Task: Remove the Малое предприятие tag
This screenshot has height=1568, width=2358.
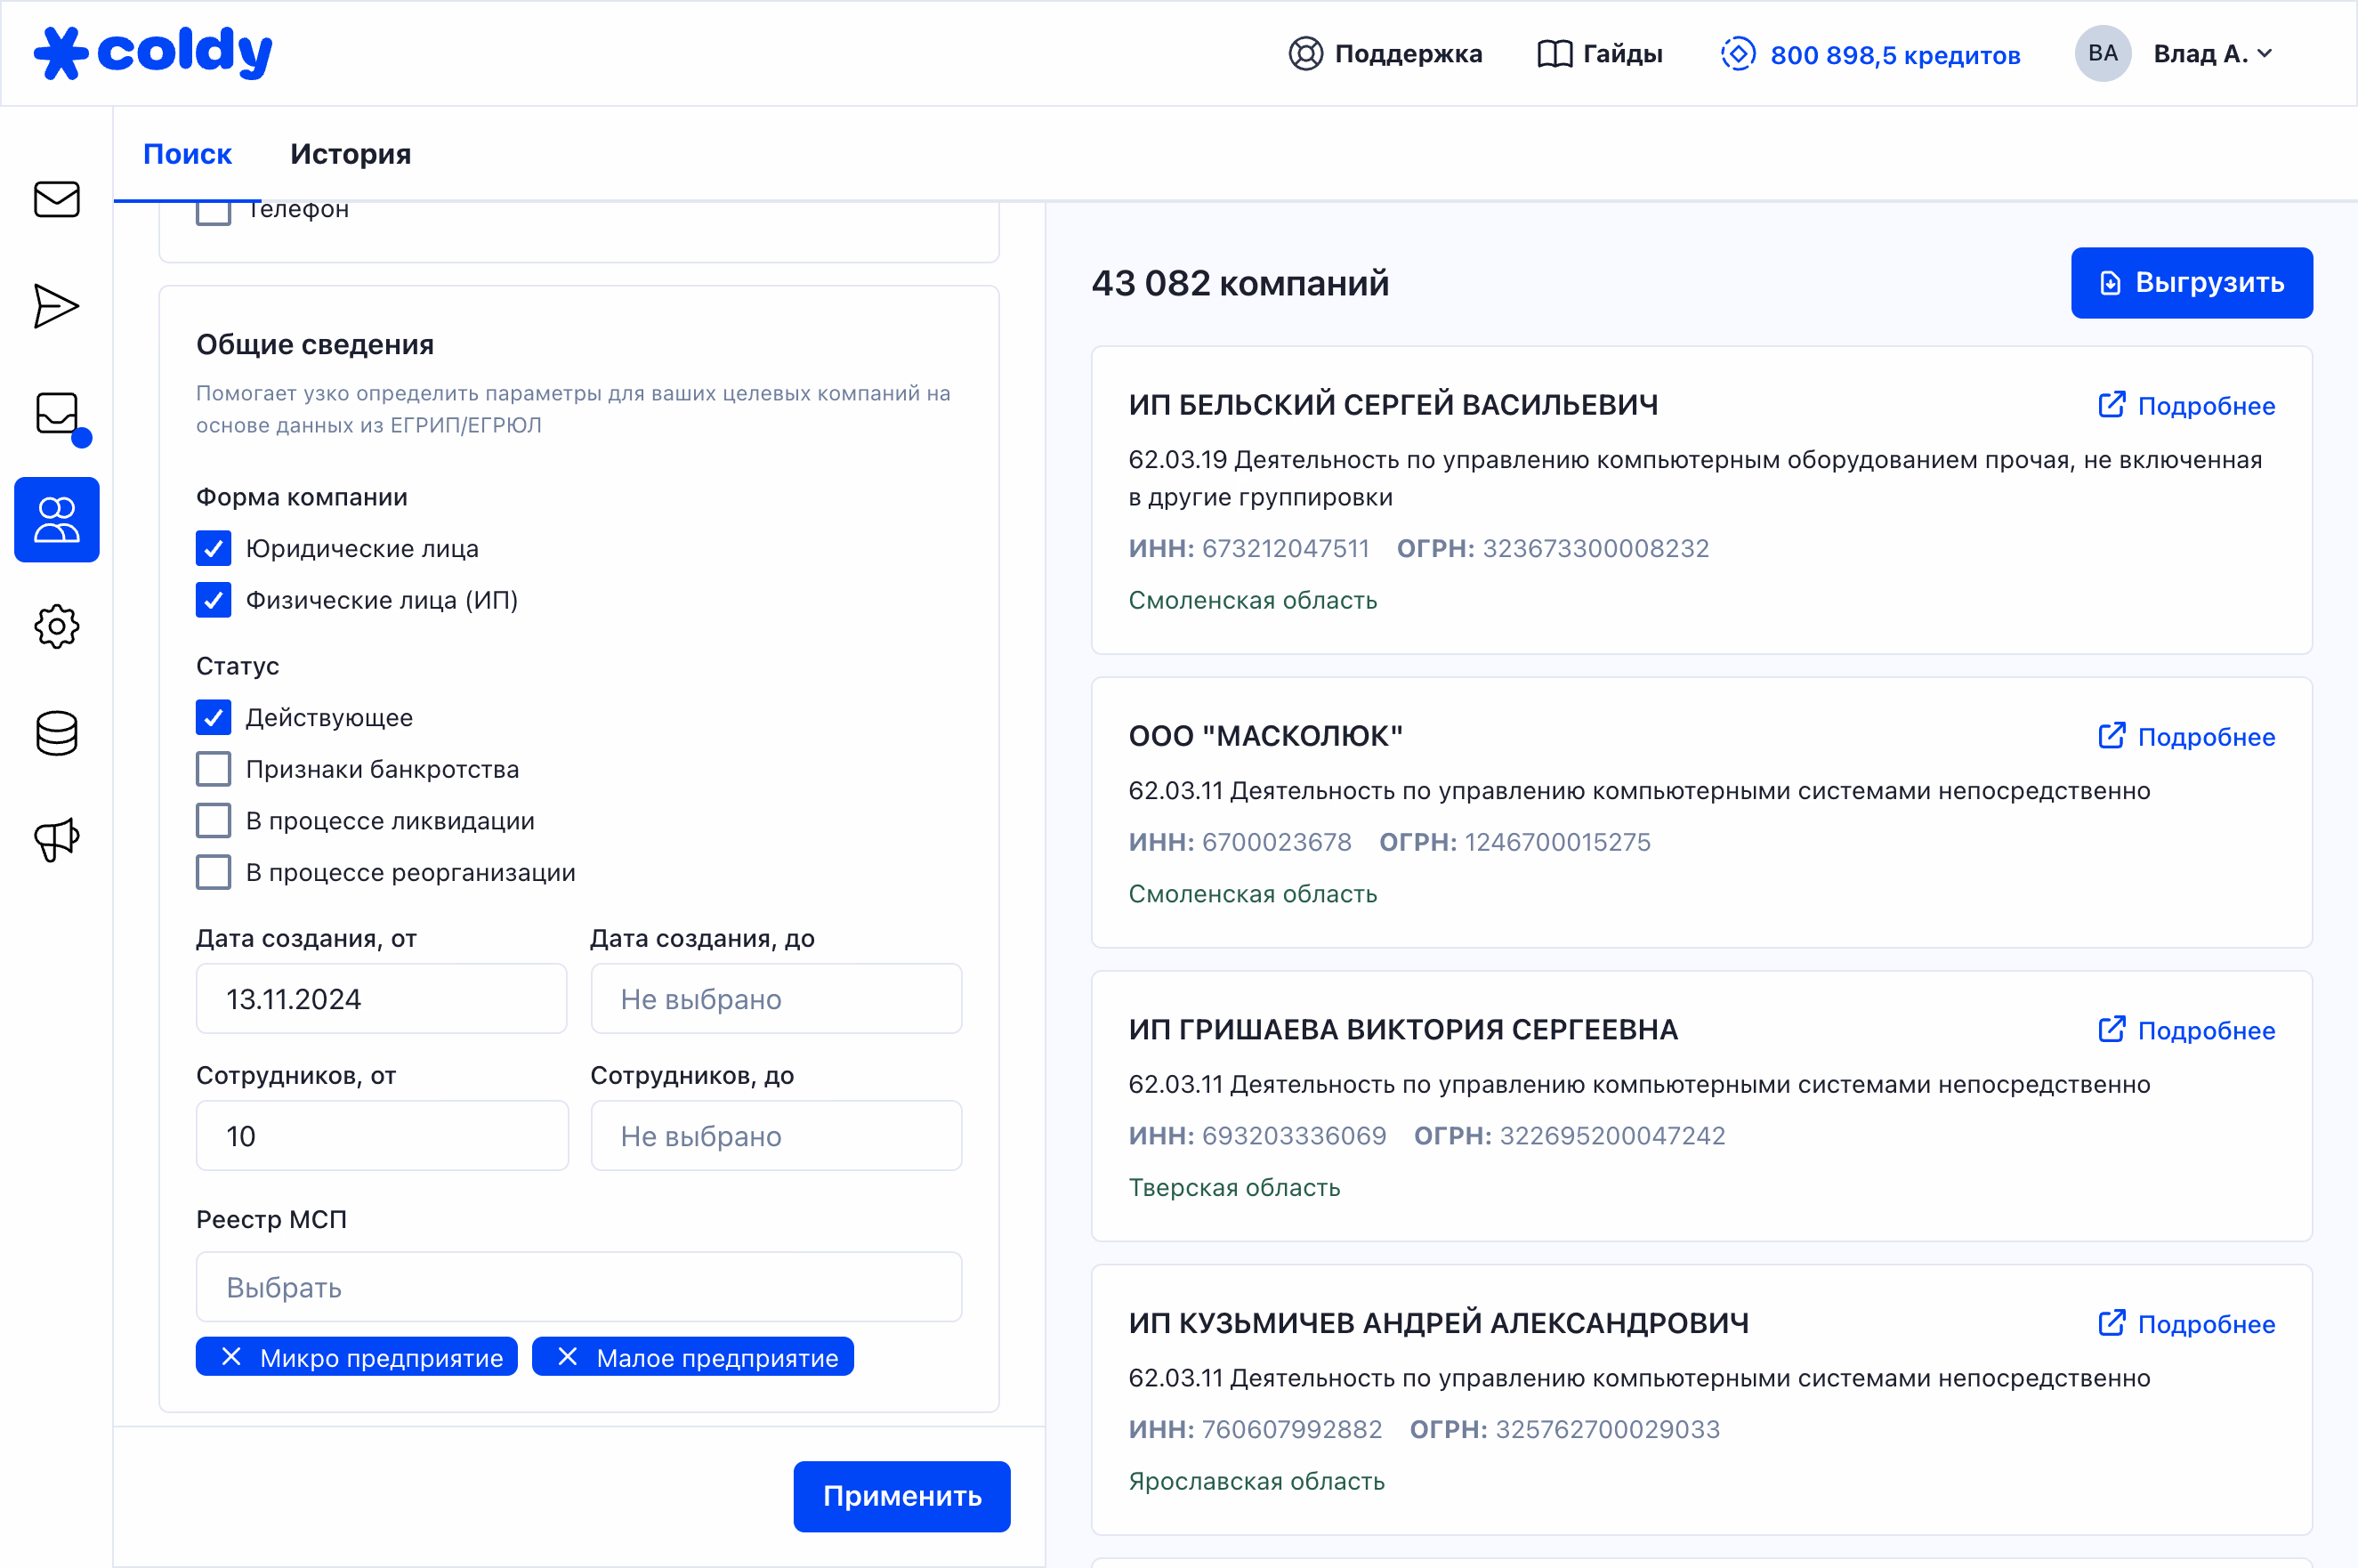Action: click(x=567, y=1357)
